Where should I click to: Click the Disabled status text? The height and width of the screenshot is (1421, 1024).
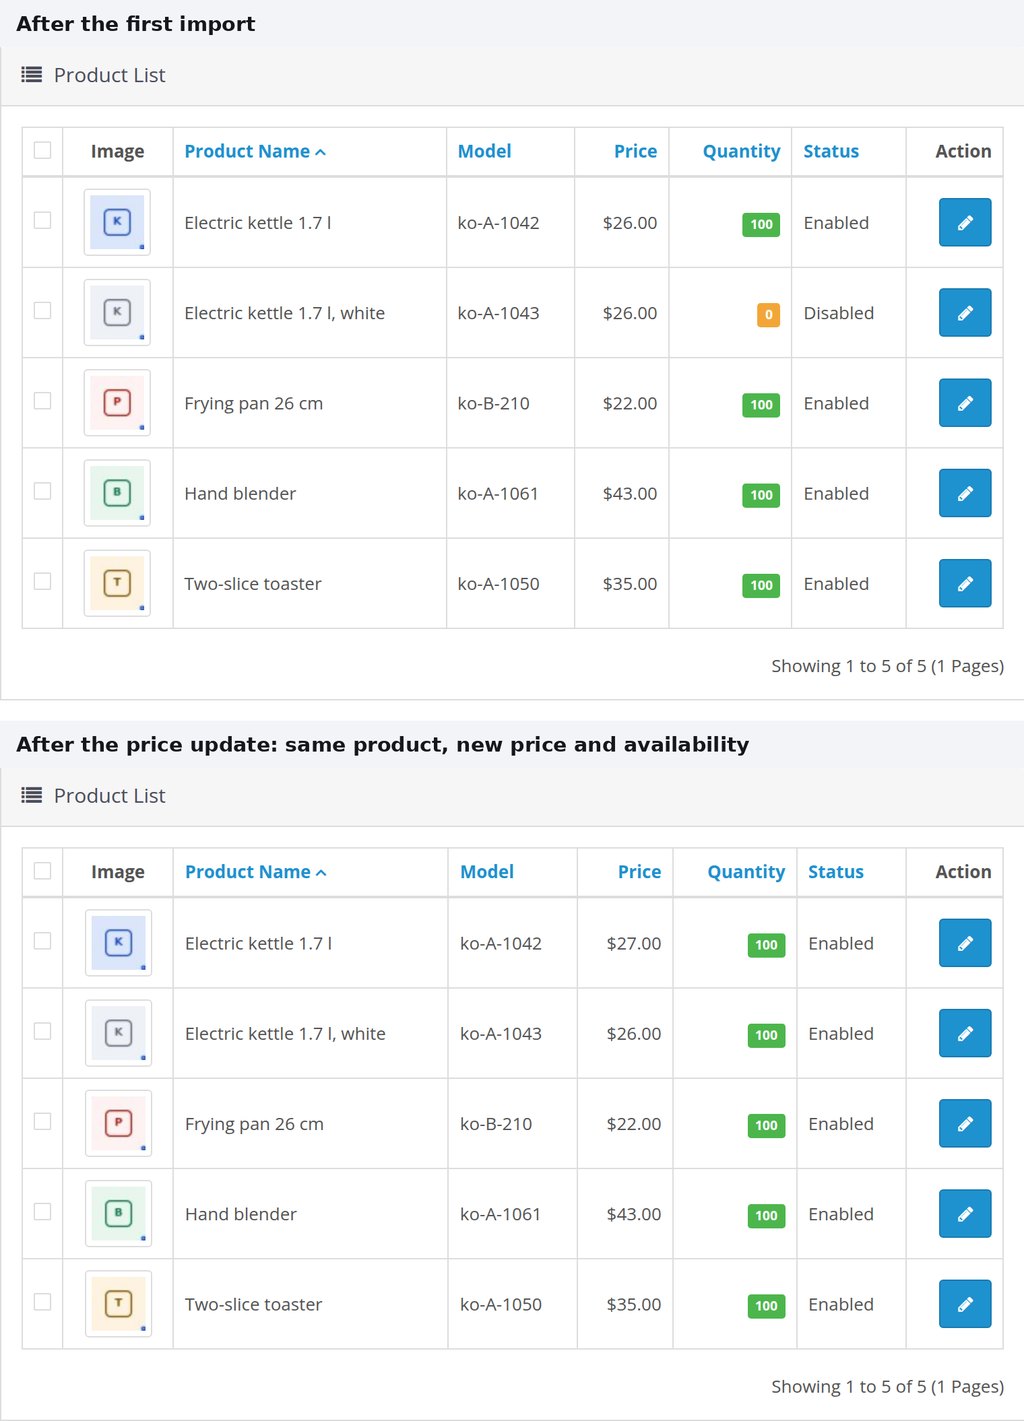[x=838, y=313]
